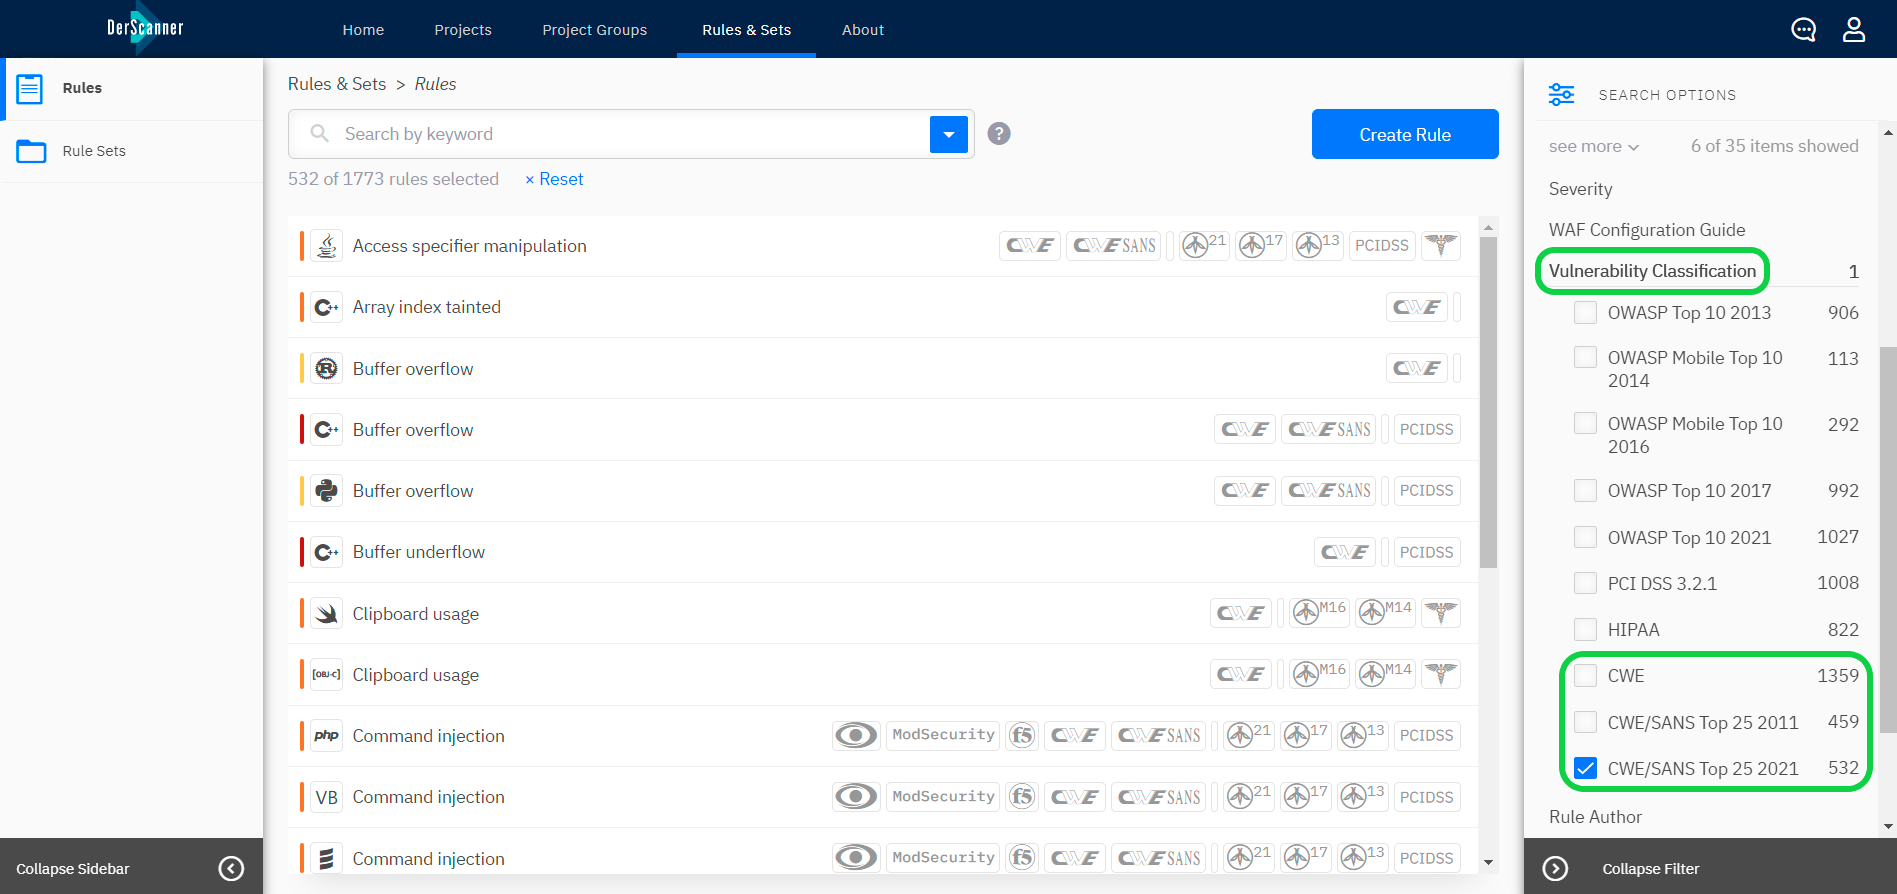The height and width of the screenshot is (894, 1897).
Task: Click the HIPAA caduceus badge on Access specifier manipulation
Action: click(x=1441, y=245)
